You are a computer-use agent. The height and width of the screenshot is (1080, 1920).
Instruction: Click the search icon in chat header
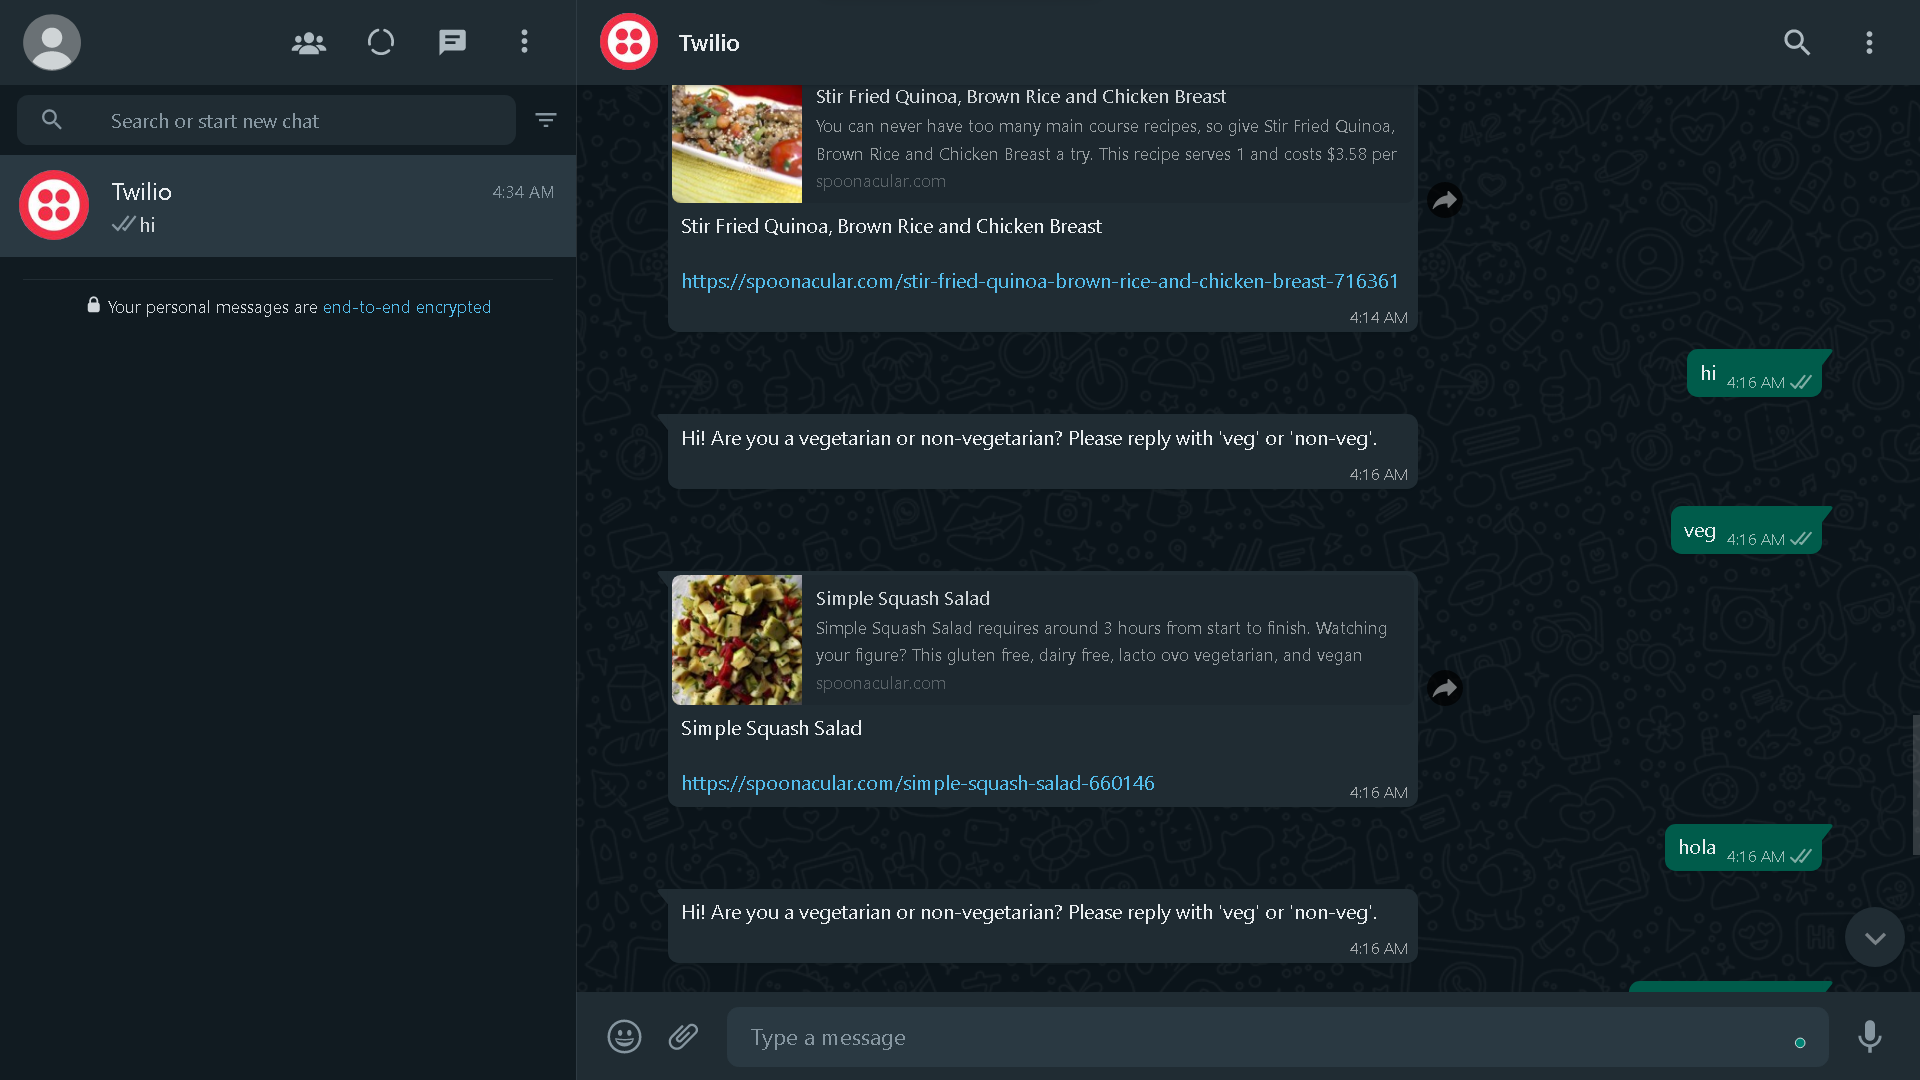pos(1797,42)
